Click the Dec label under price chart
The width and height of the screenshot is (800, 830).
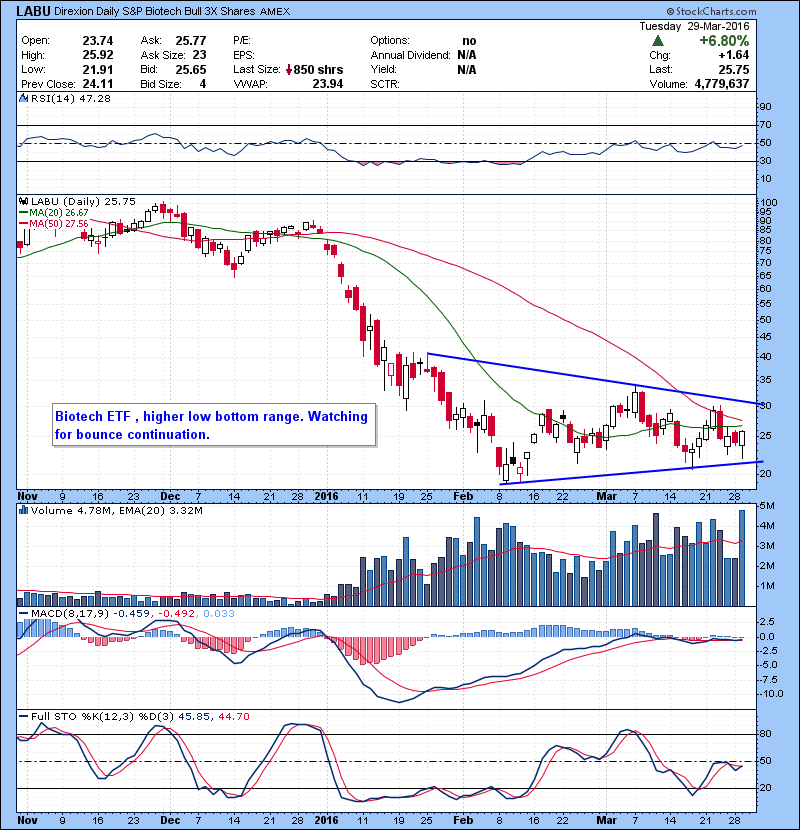coord(170,496)
